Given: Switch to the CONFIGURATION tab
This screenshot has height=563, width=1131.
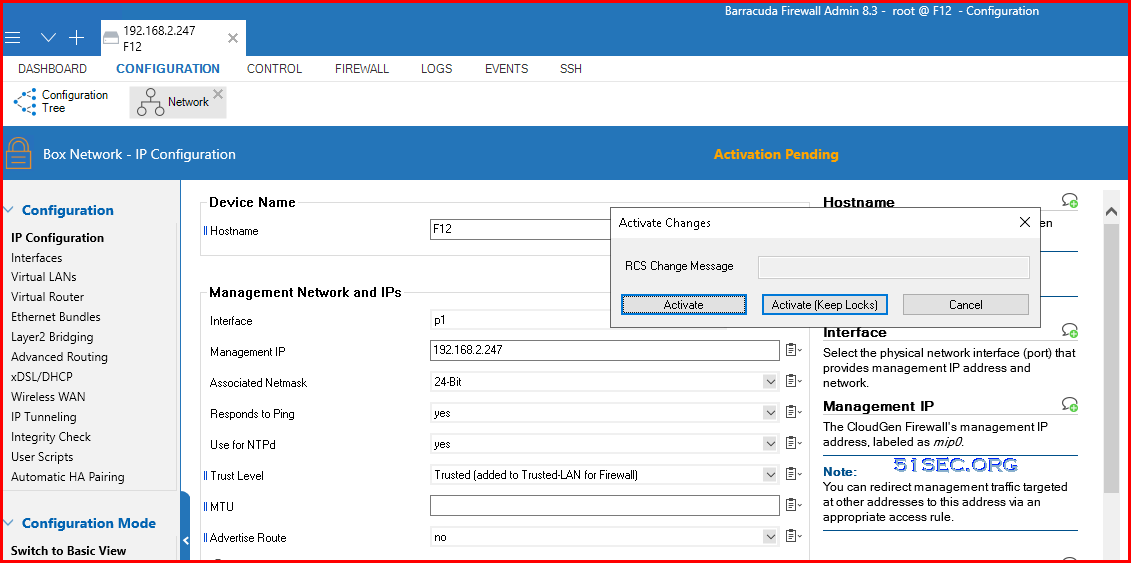Looking at the screenshot, I should 168,68.
